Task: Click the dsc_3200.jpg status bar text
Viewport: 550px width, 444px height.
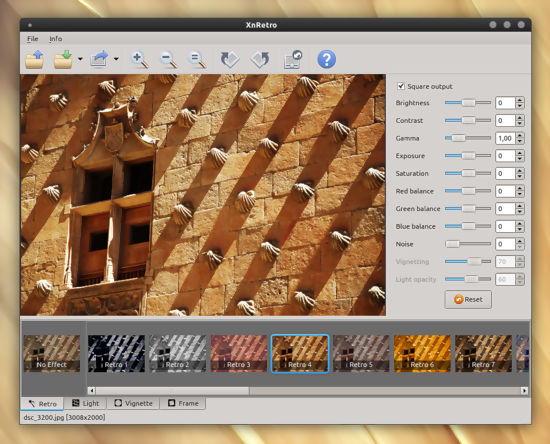Action: tap(64, 417)
